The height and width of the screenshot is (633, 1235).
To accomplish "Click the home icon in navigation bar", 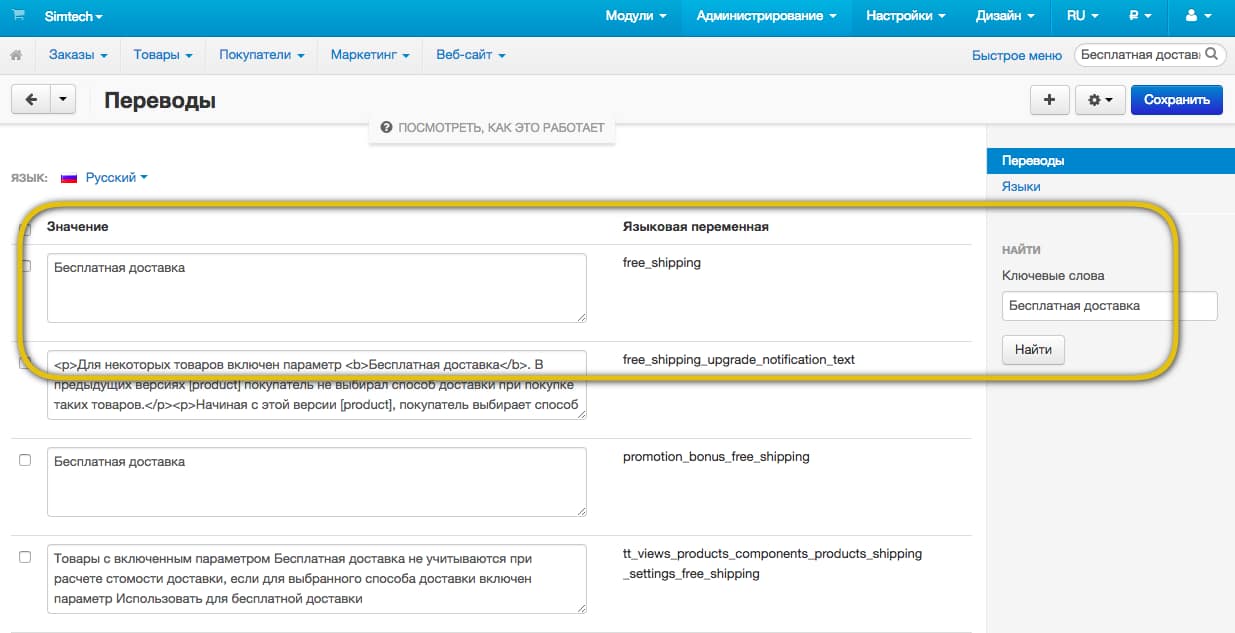I will pos(17,55).
